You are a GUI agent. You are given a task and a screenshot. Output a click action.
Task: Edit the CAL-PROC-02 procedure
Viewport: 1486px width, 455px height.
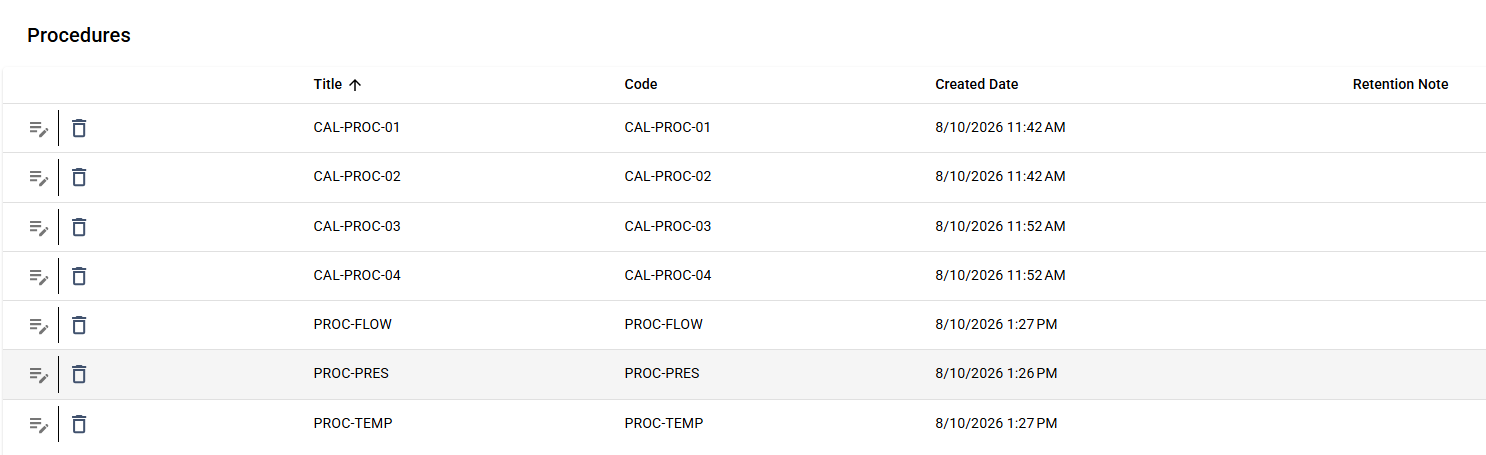(x=38, y=178)
